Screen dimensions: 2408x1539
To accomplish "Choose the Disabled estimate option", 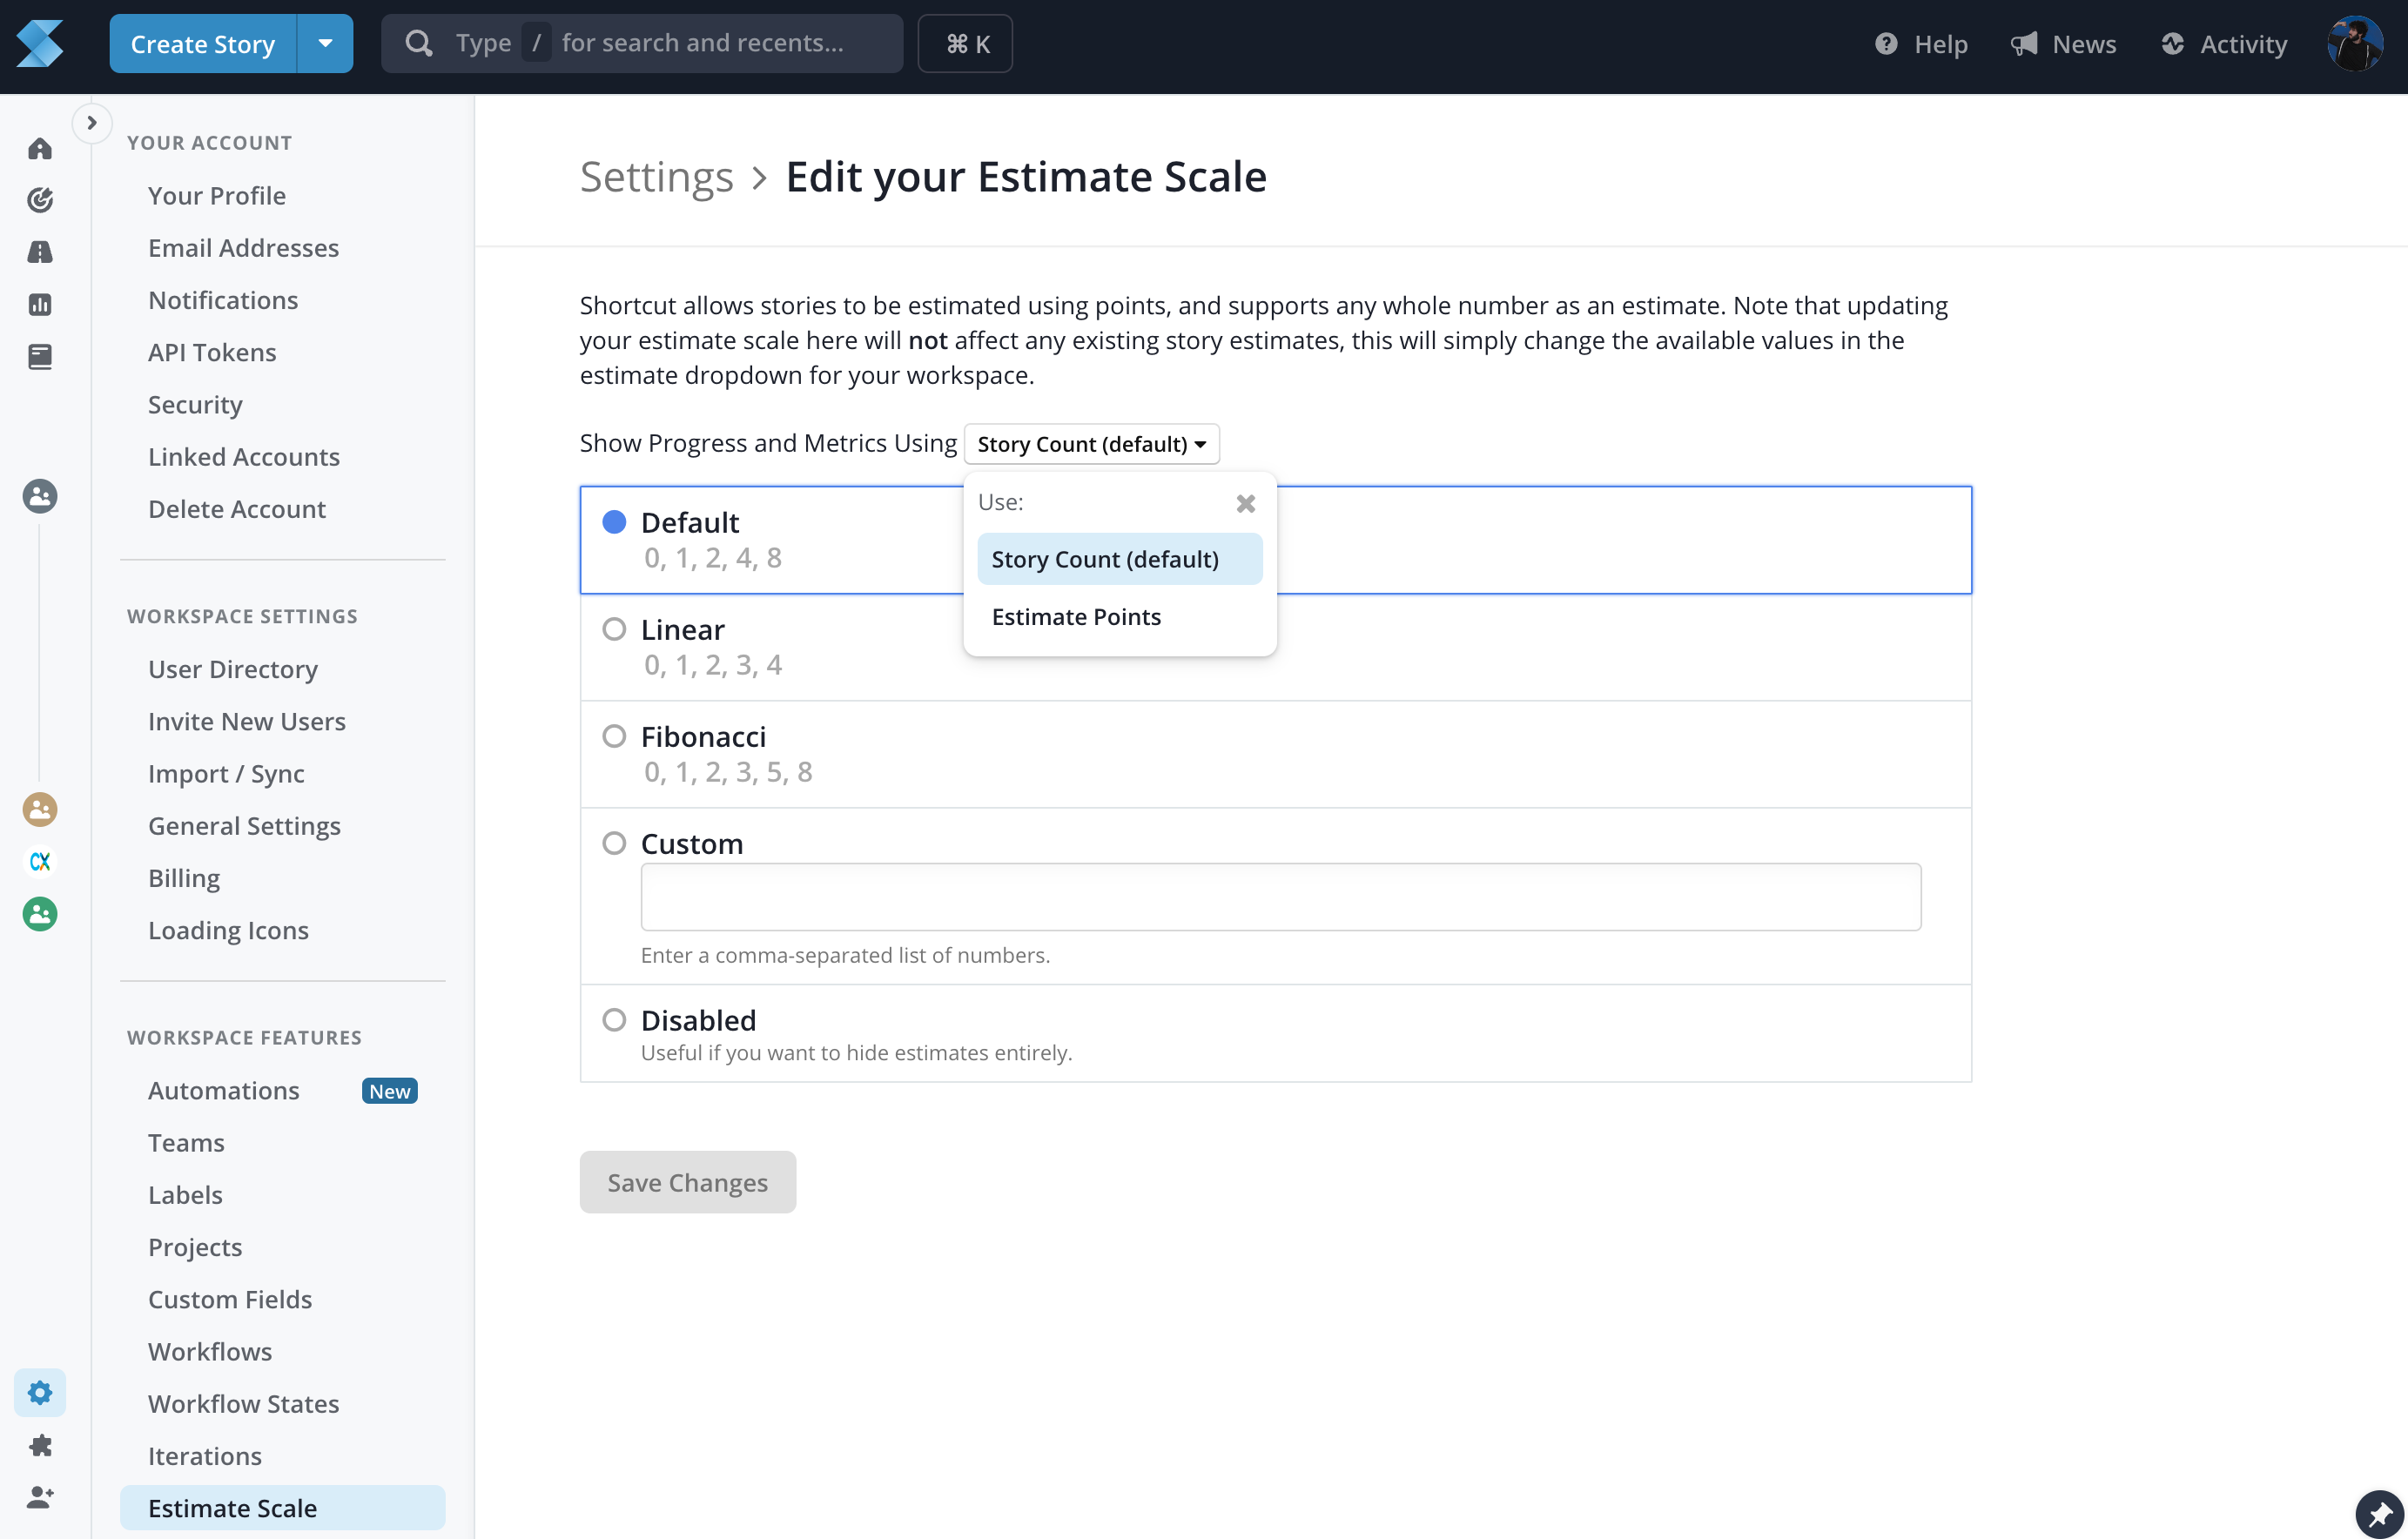I will 614,1020.
